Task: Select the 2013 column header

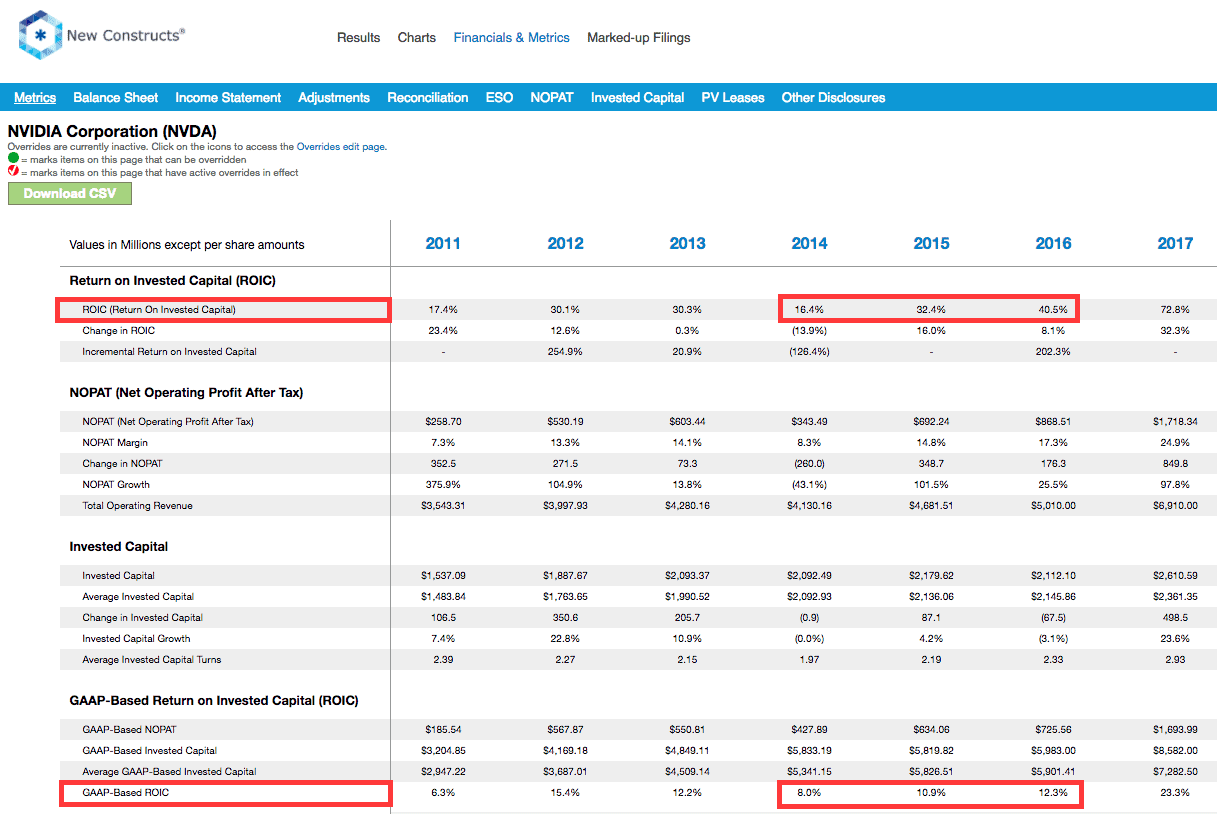Action: pyautogui.click(x=687, y=243)
